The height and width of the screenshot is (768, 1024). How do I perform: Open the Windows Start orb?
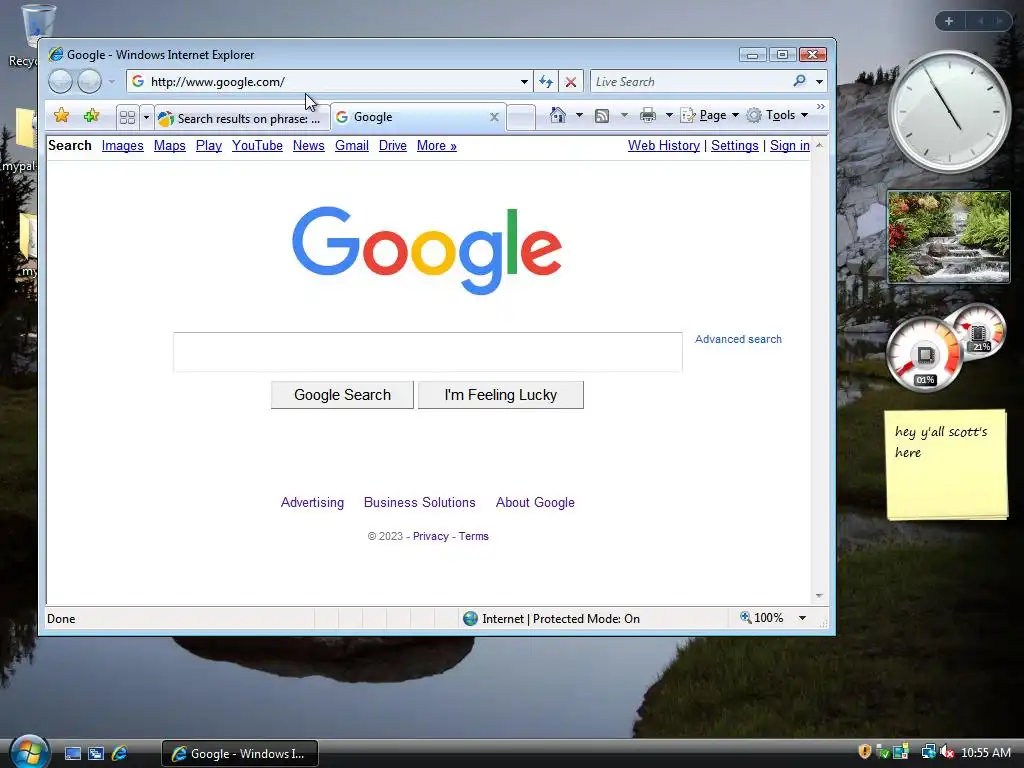[29, 753]
